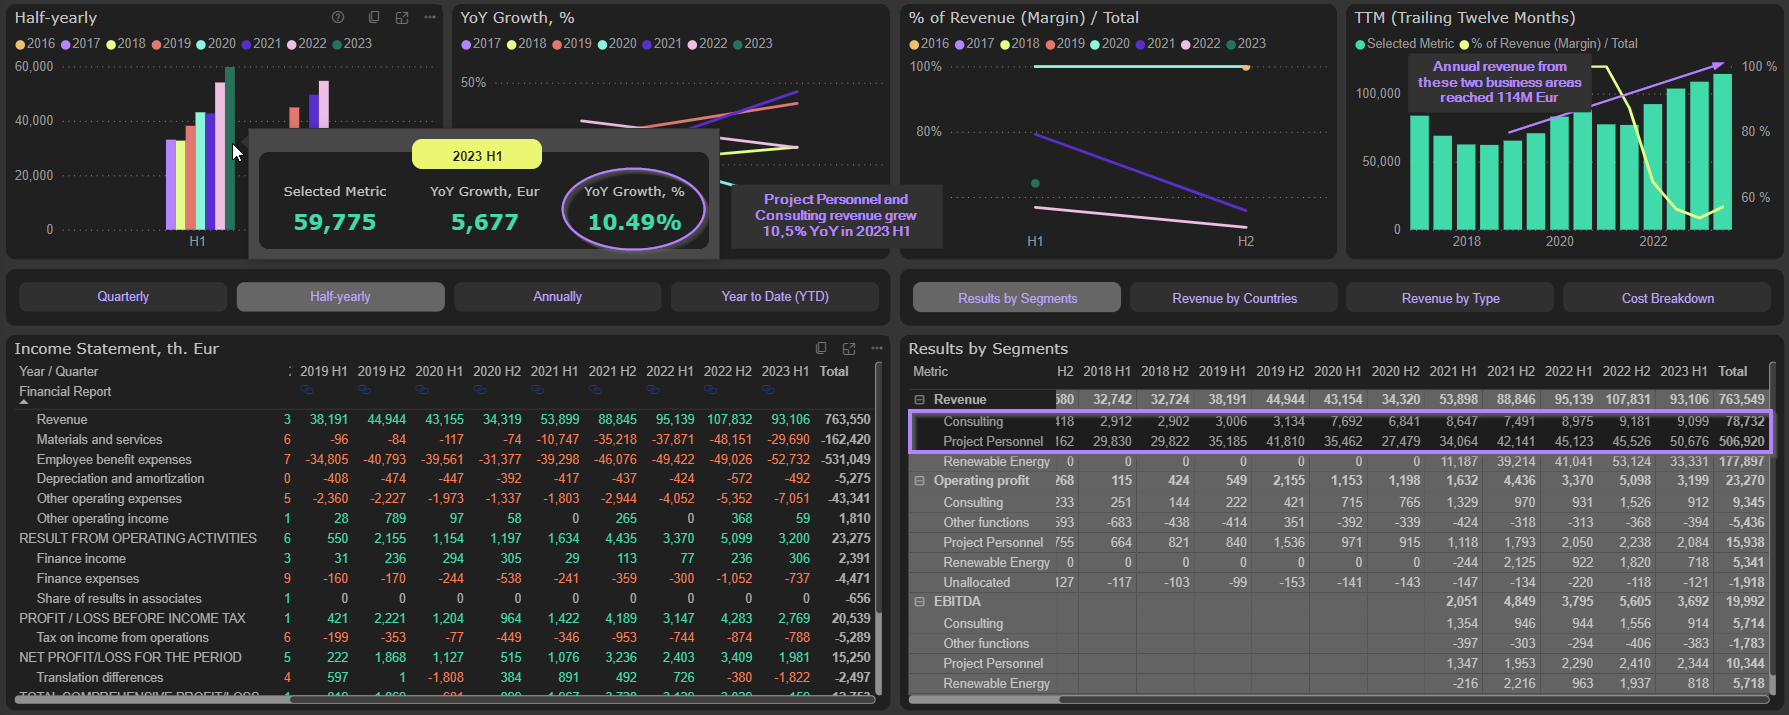The height and width of the screenshot is (715, 1789).
Task: Click the help icon on Half-yearly chart
Action: [338, 17]
